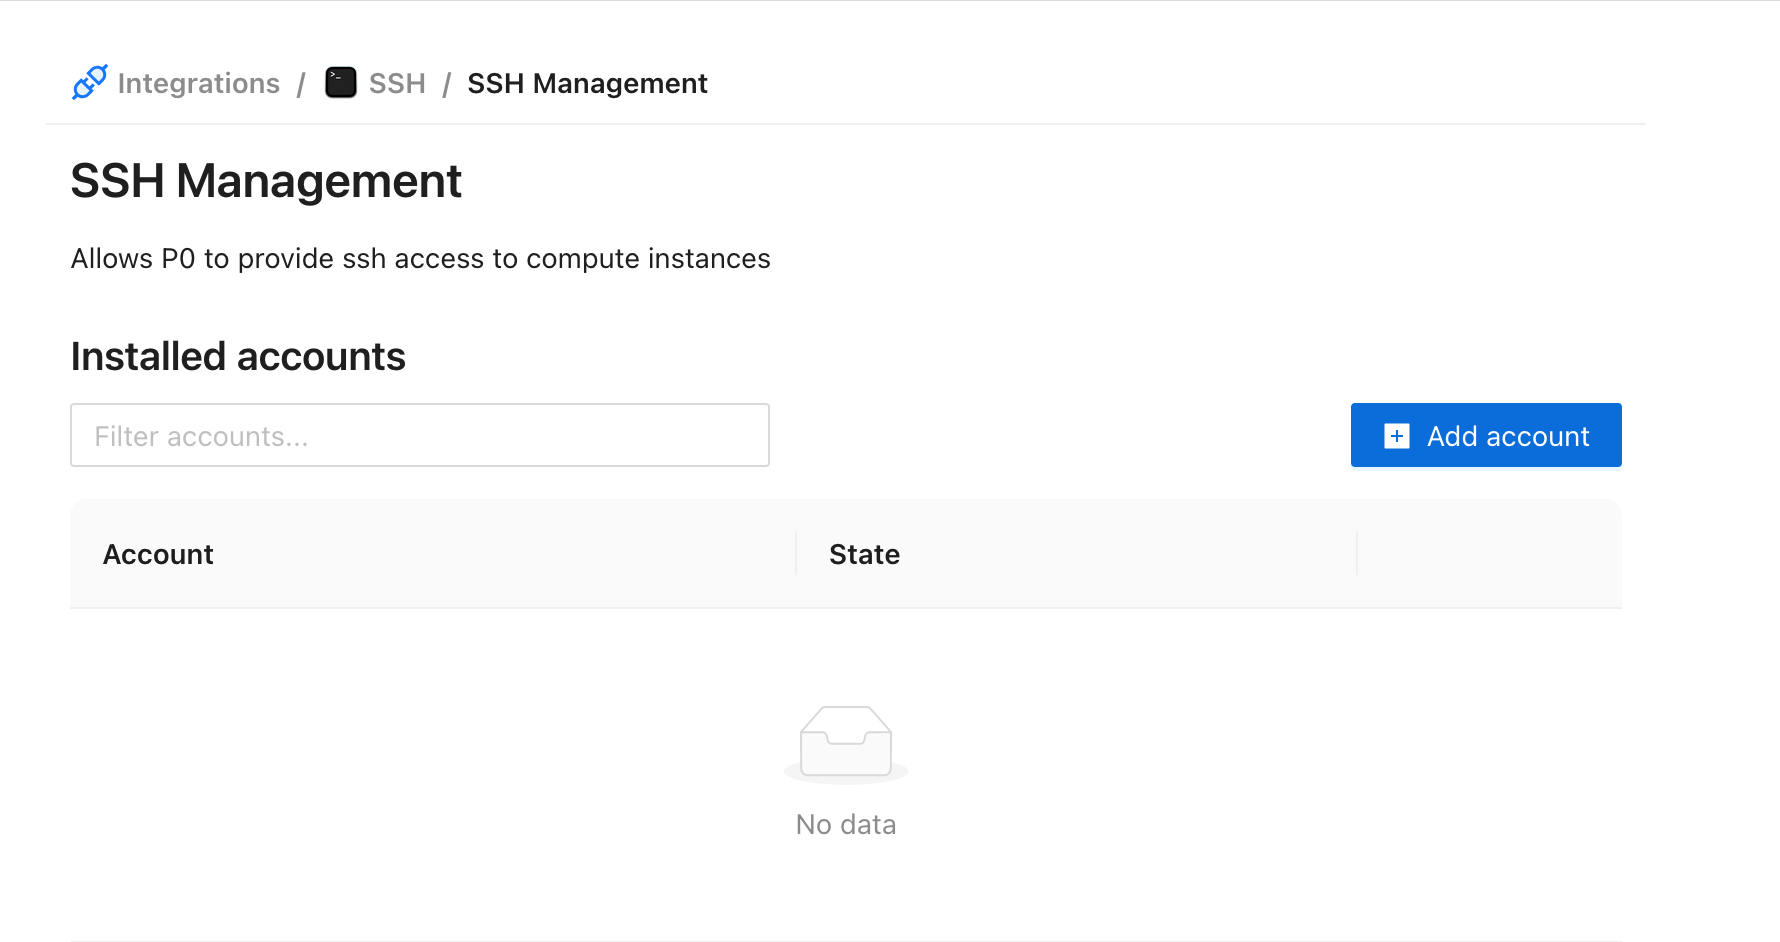The image size is (1780, 942).
Task: Select the SSH Management breadcrumb item
Action: click(587, 83)
